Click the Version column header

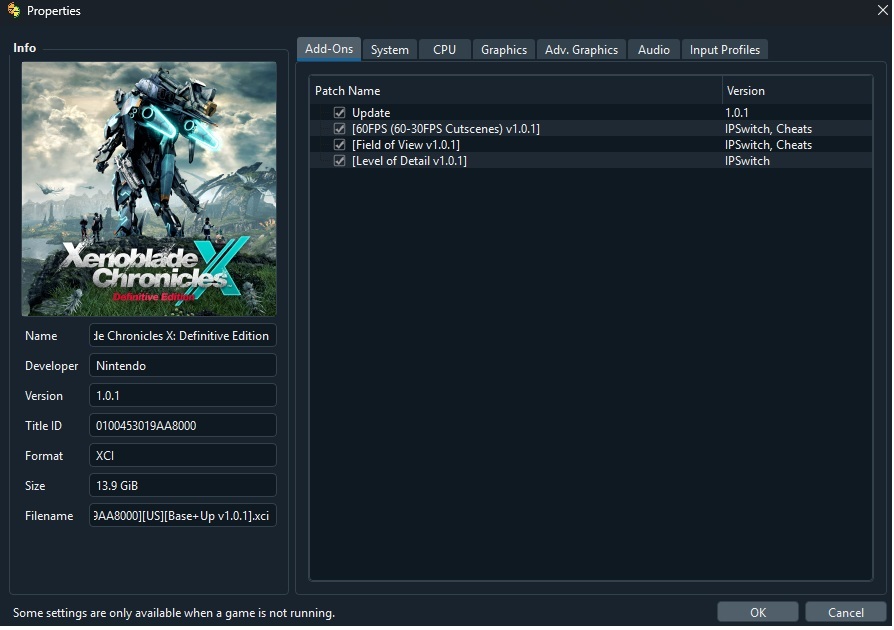(797, 91)
